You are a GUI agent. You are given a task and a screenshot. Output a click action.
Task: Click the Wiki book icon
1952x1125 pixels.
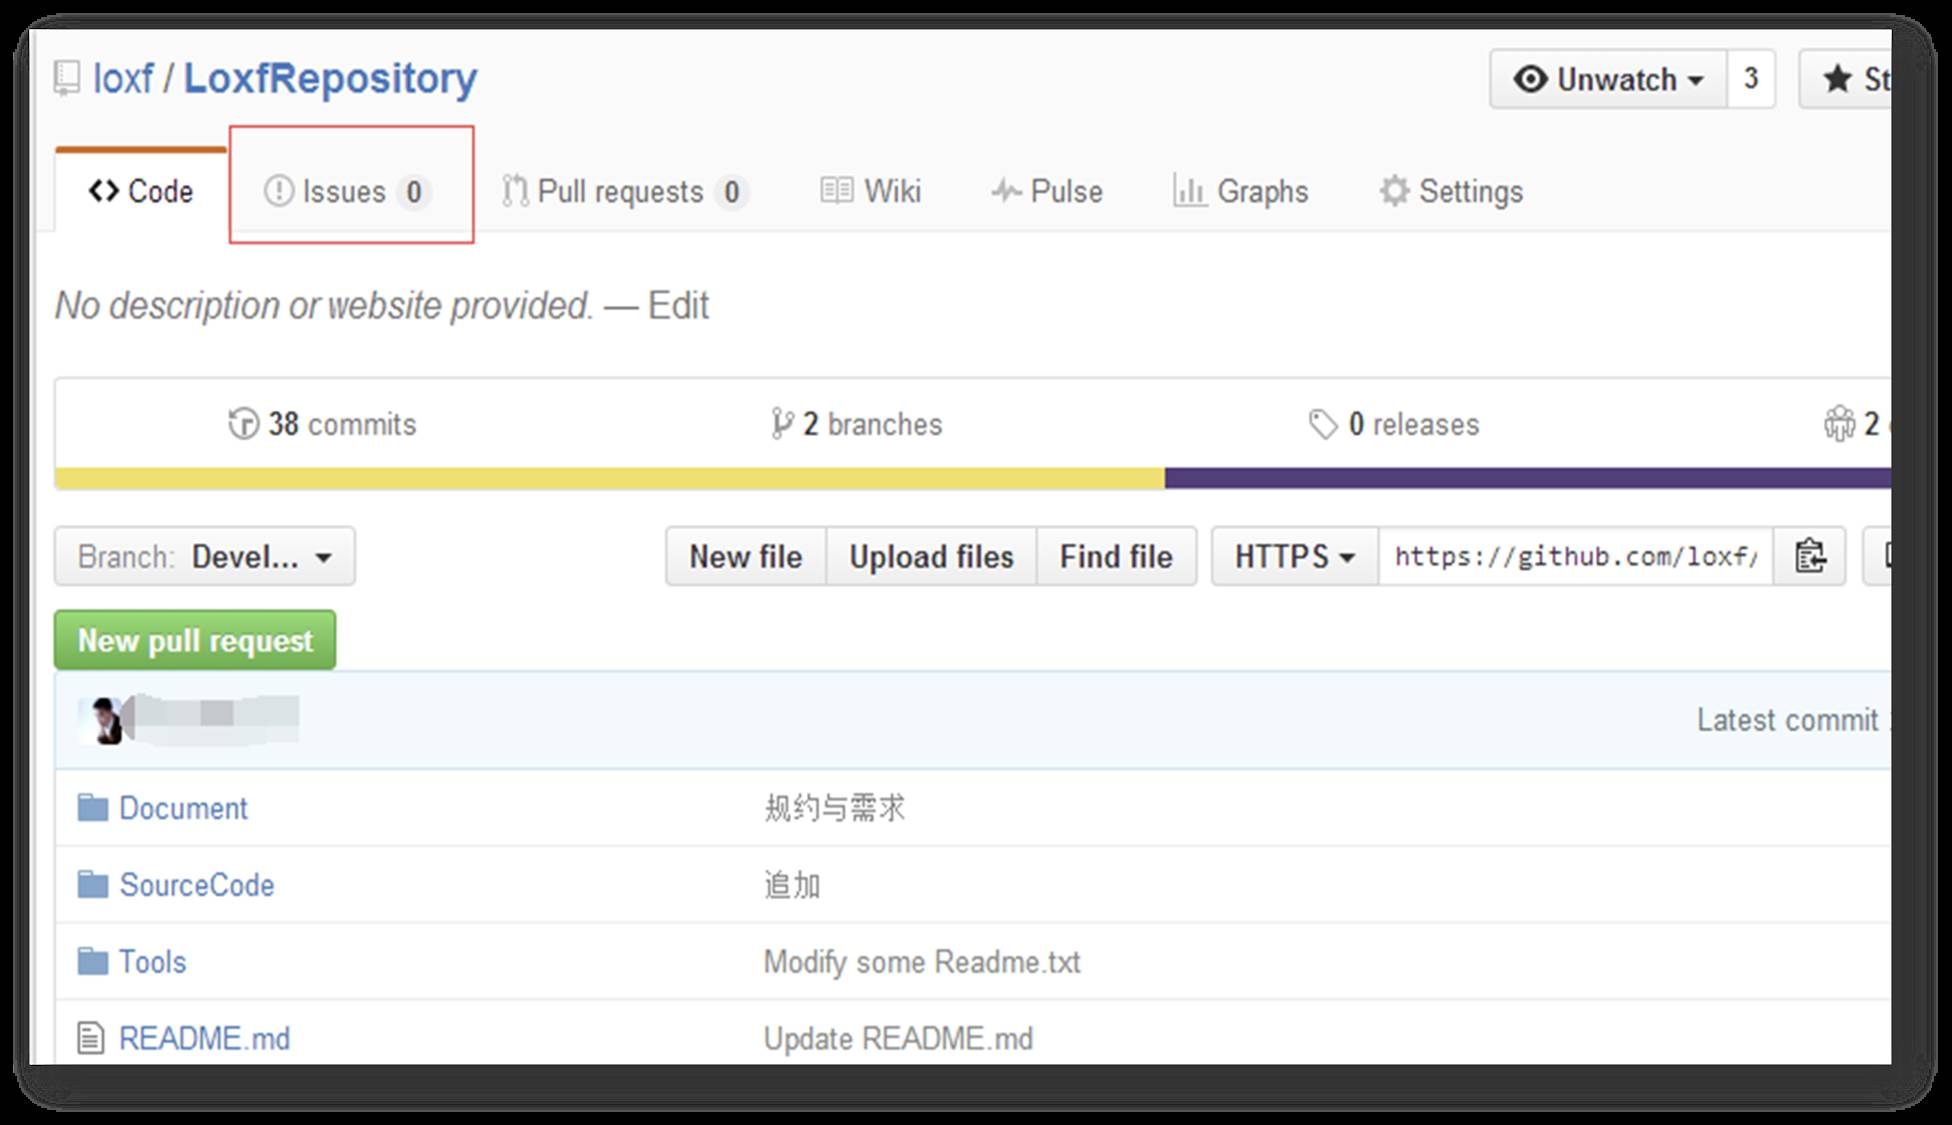(x=836, y=190)
